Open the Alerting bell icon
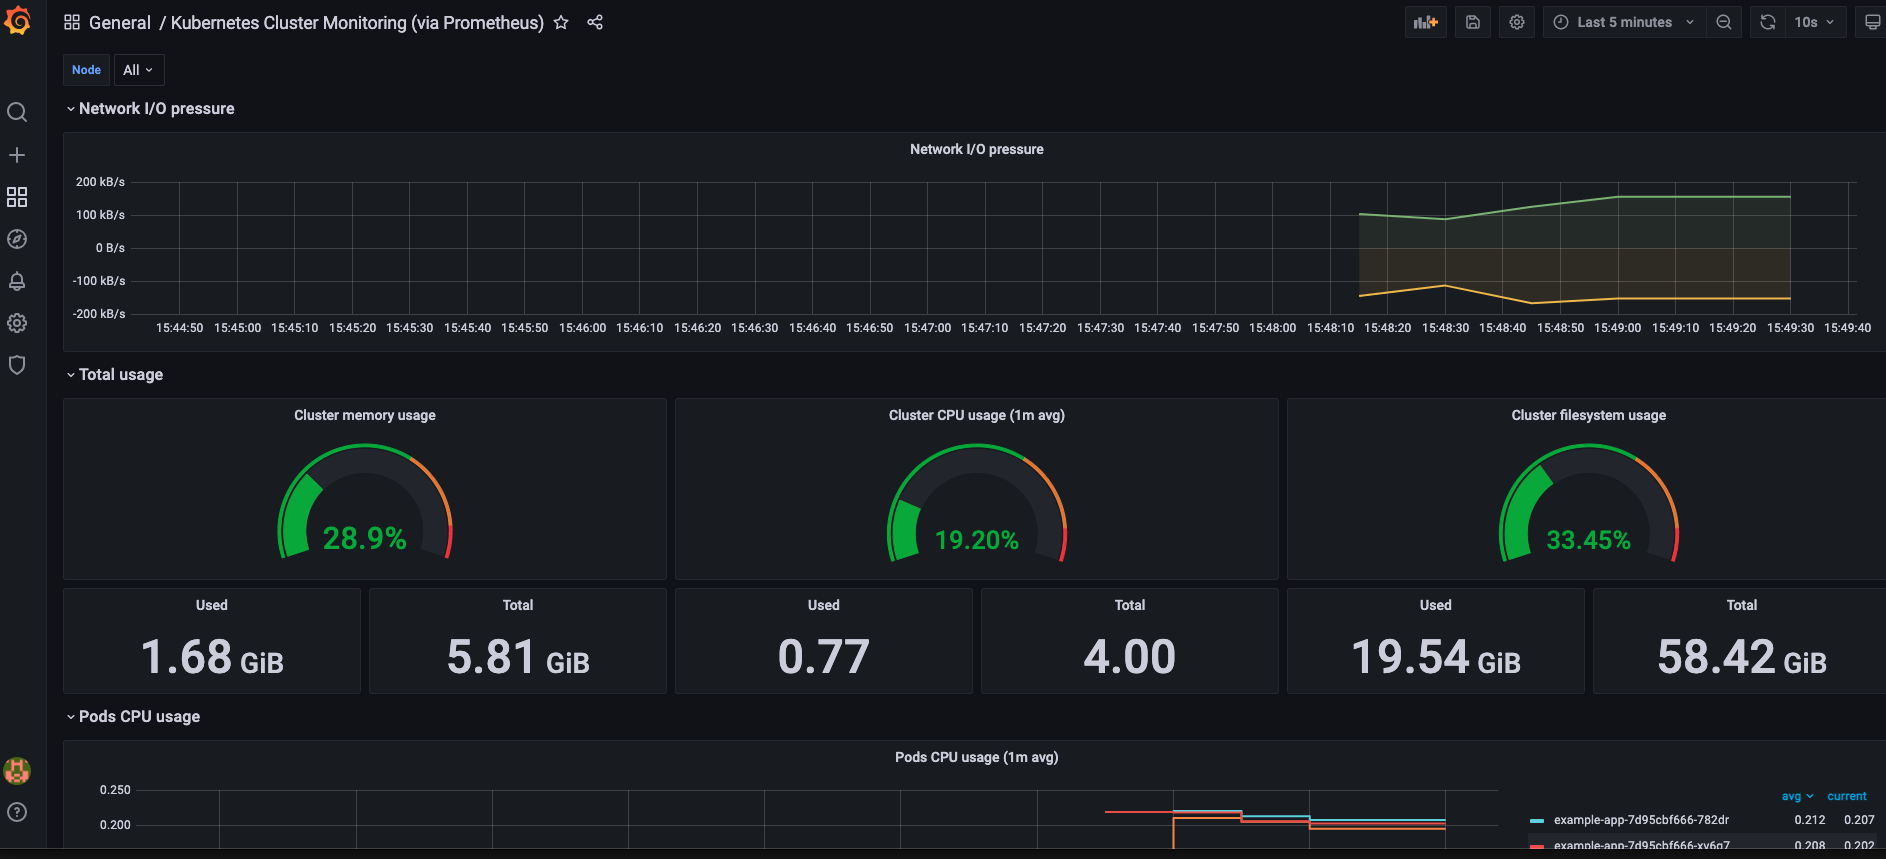 coord(17,281)
